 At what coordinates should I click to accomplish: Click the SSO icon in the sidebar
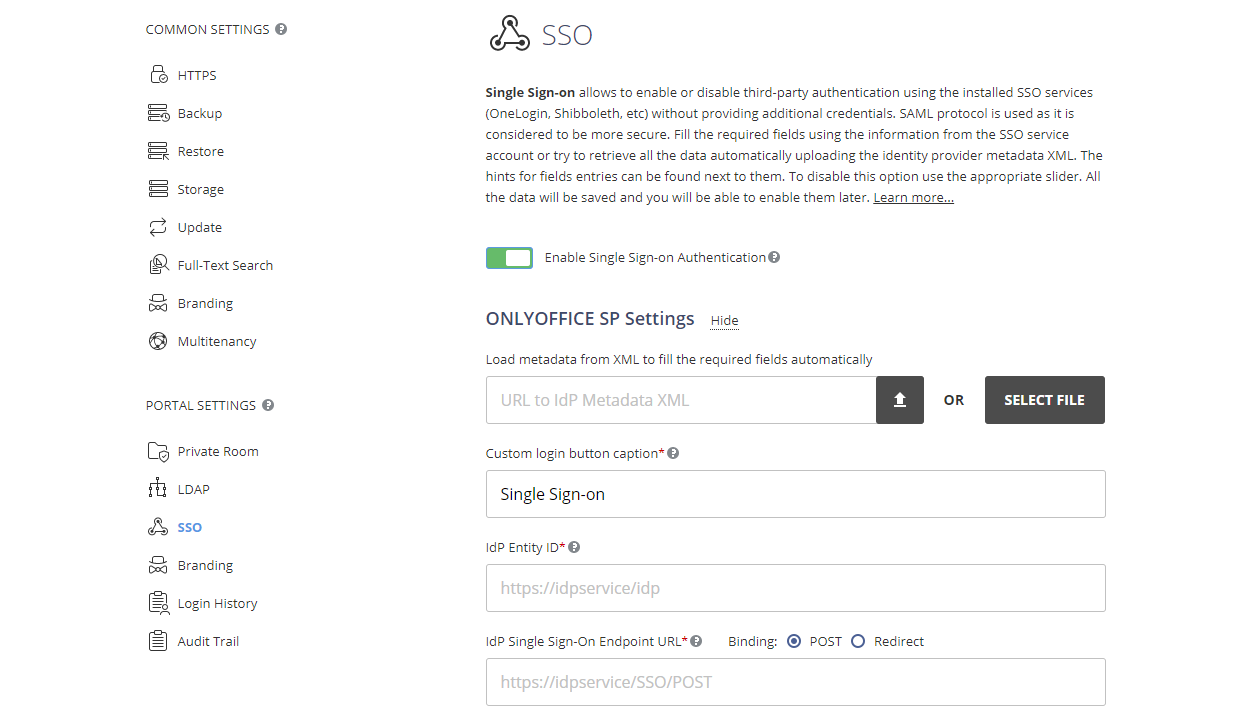(x=158, y=527)
